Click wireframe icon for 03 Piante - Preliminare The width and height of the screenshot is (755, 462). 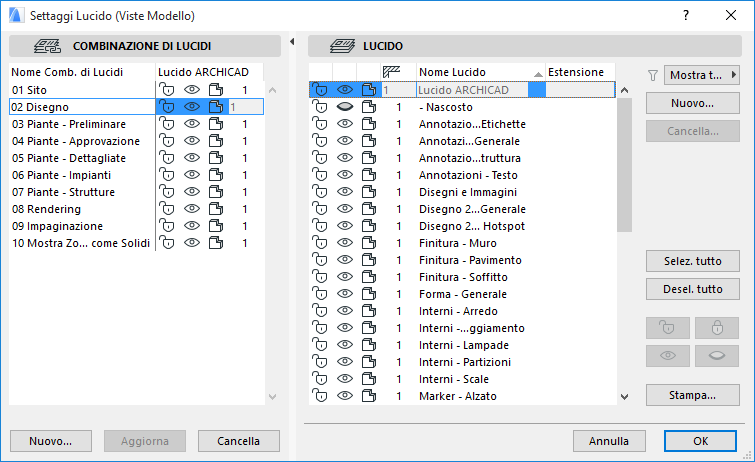pos(216,124)
